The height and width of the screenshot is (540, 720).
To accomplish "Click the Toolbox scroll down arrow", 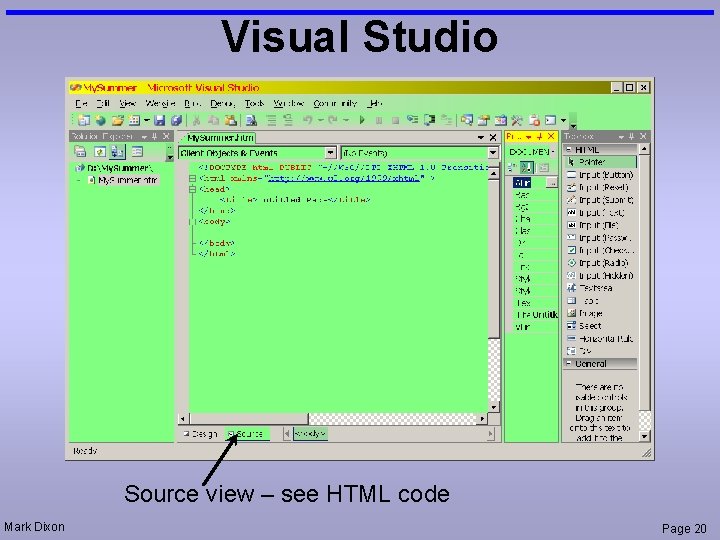I will (644, 437).
